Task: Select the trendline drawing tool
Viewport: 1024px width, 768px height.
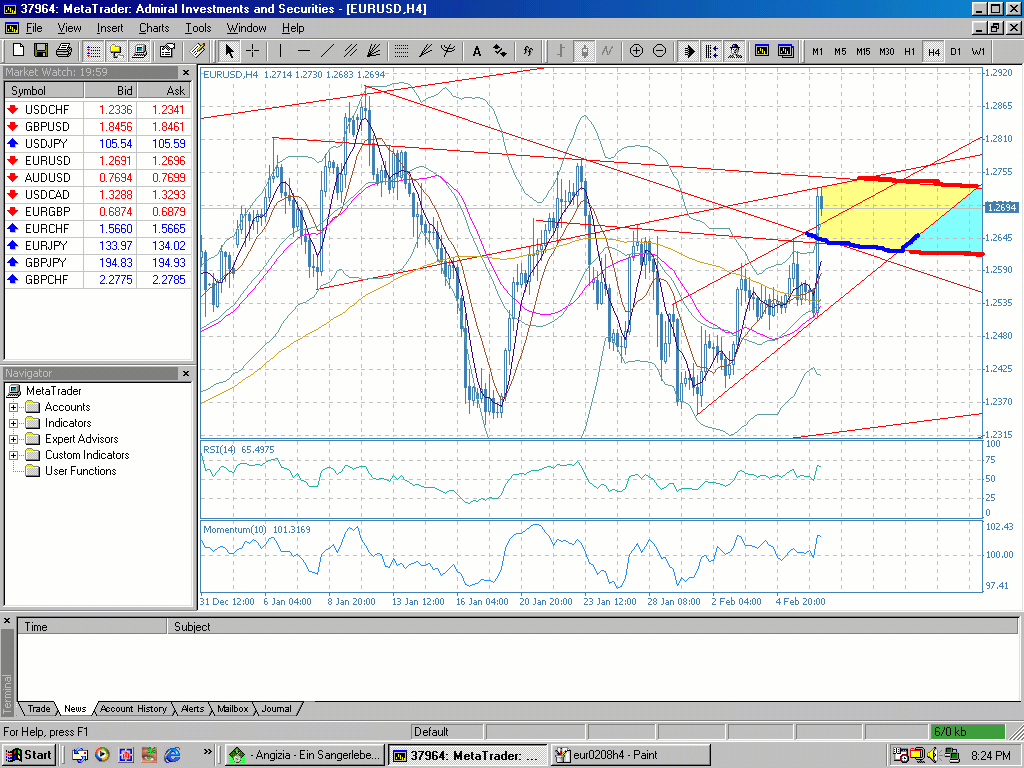Action: (327, 50)
